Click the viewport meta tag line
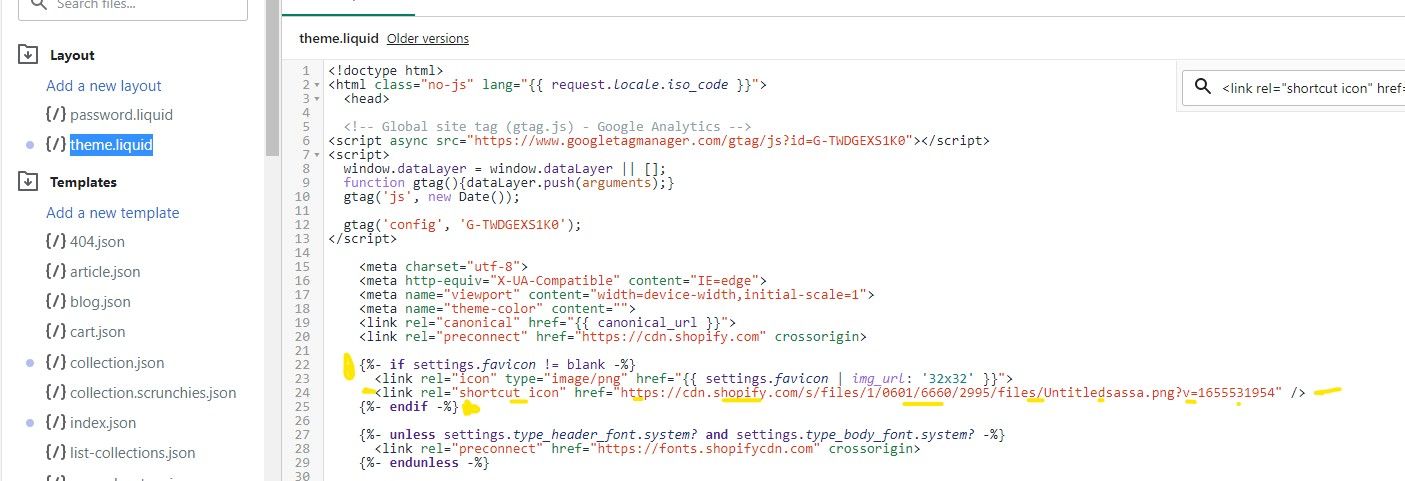Viewport: 1405px width, 481px height. 617,295
